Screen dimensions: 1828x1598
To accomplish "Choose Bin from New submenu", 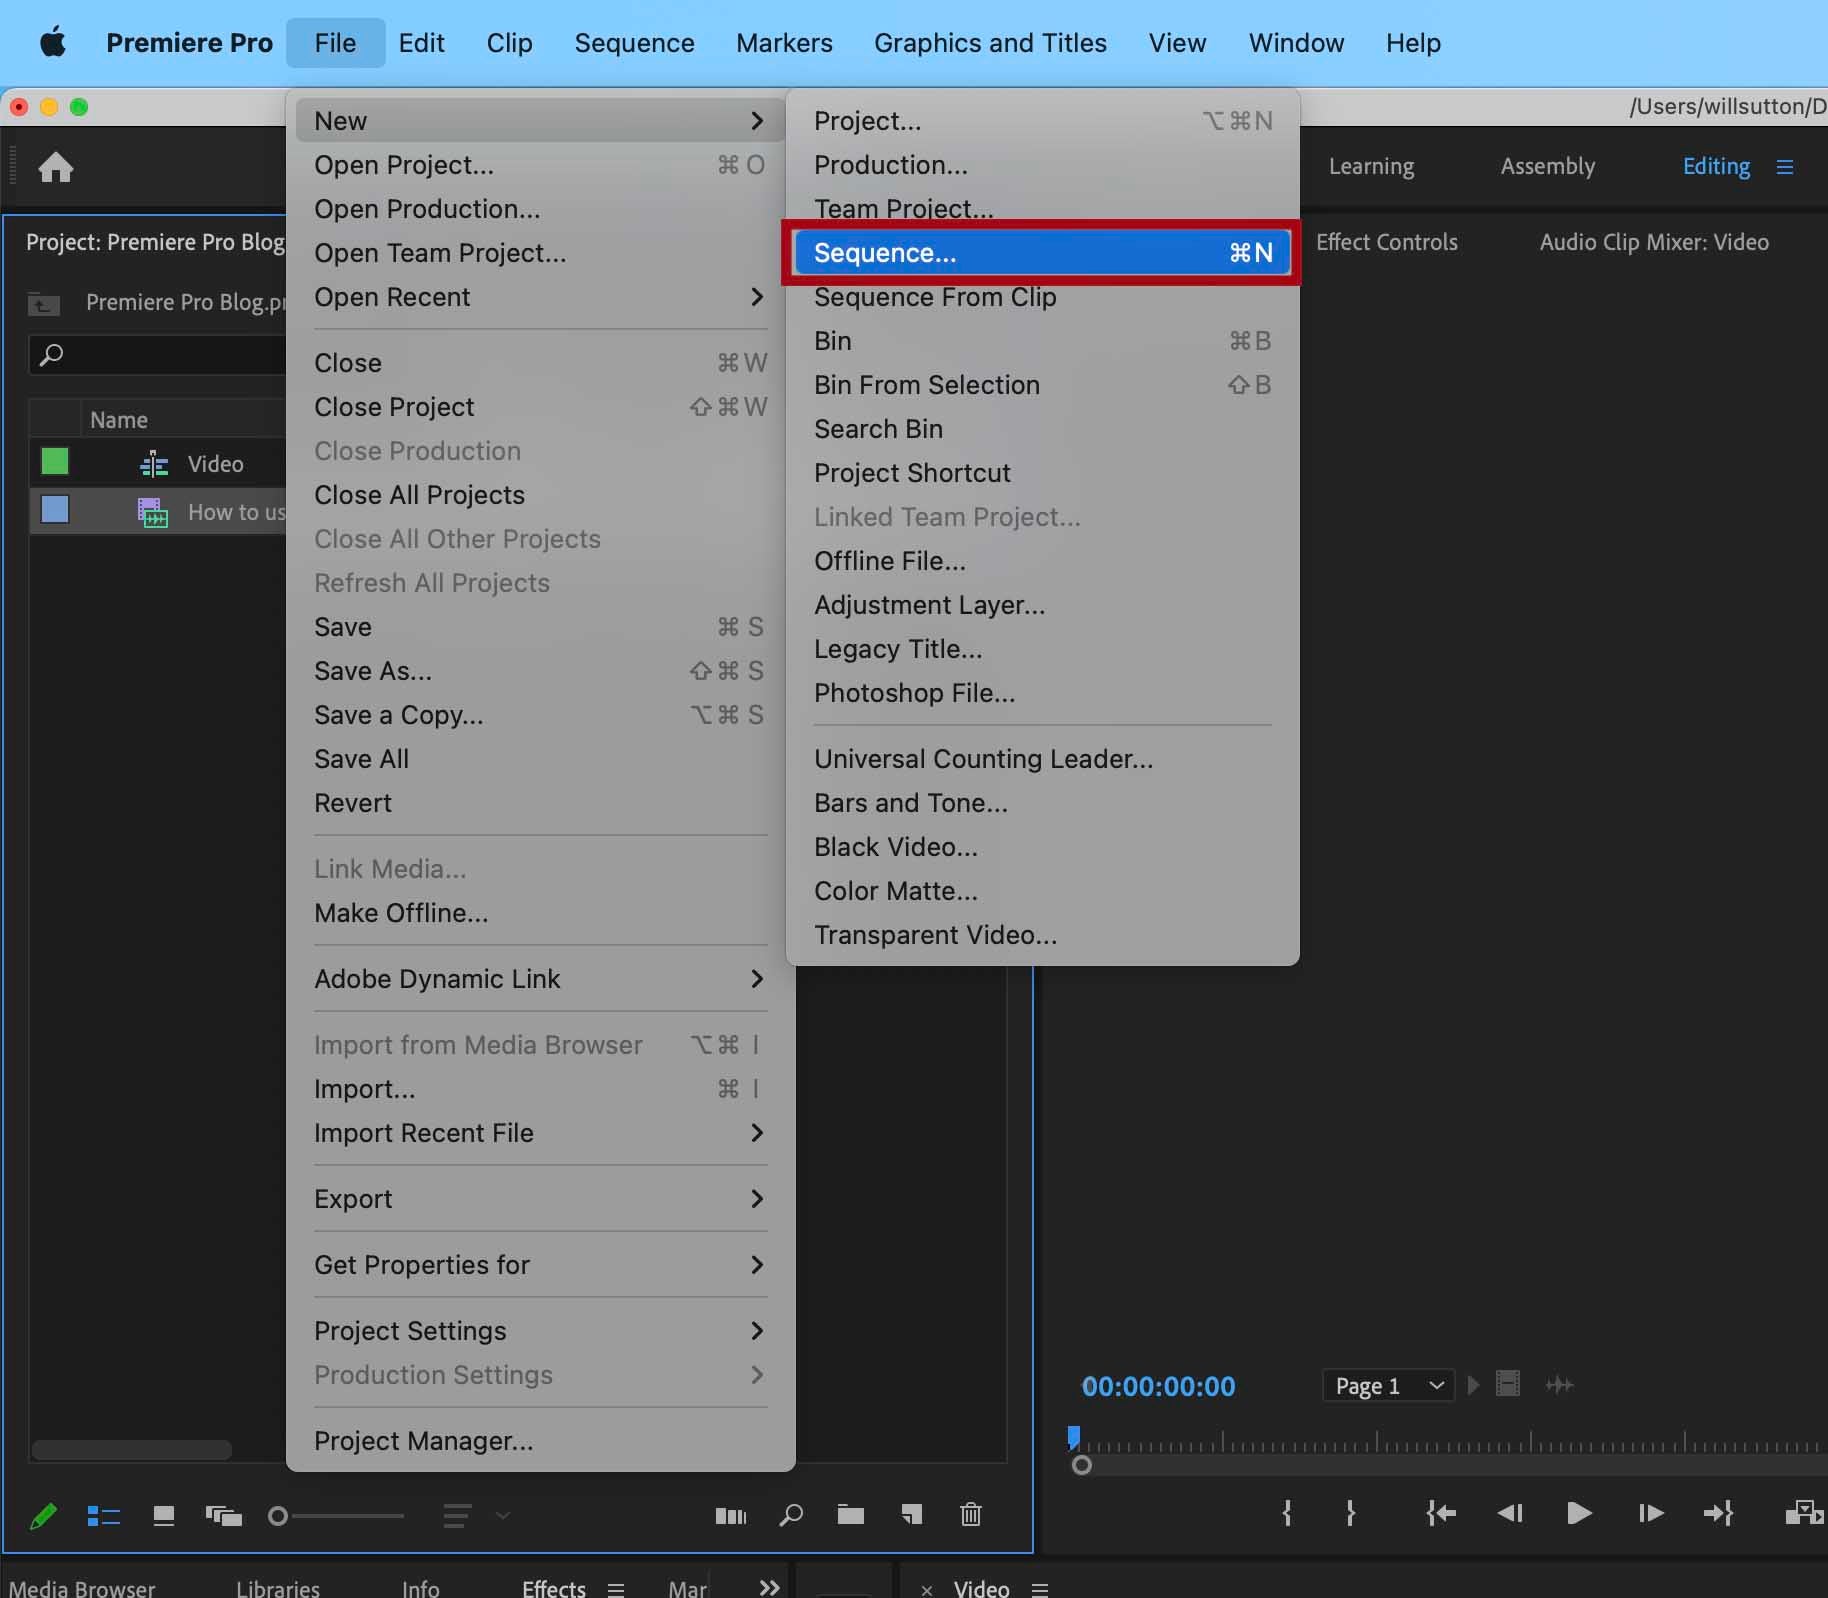I will pos(1041,341).
